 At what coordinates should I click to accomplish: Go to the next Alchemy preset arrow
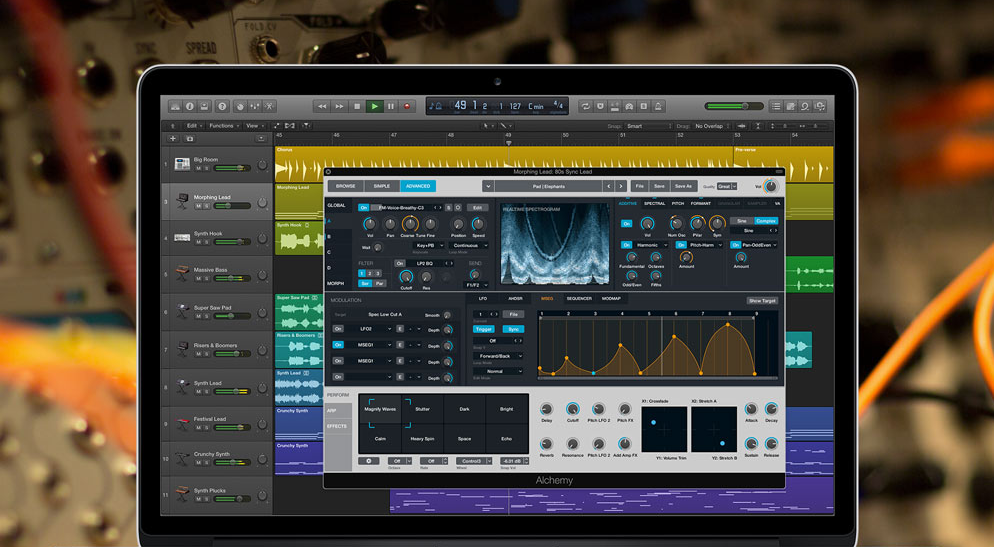click(x=621, y=186)
